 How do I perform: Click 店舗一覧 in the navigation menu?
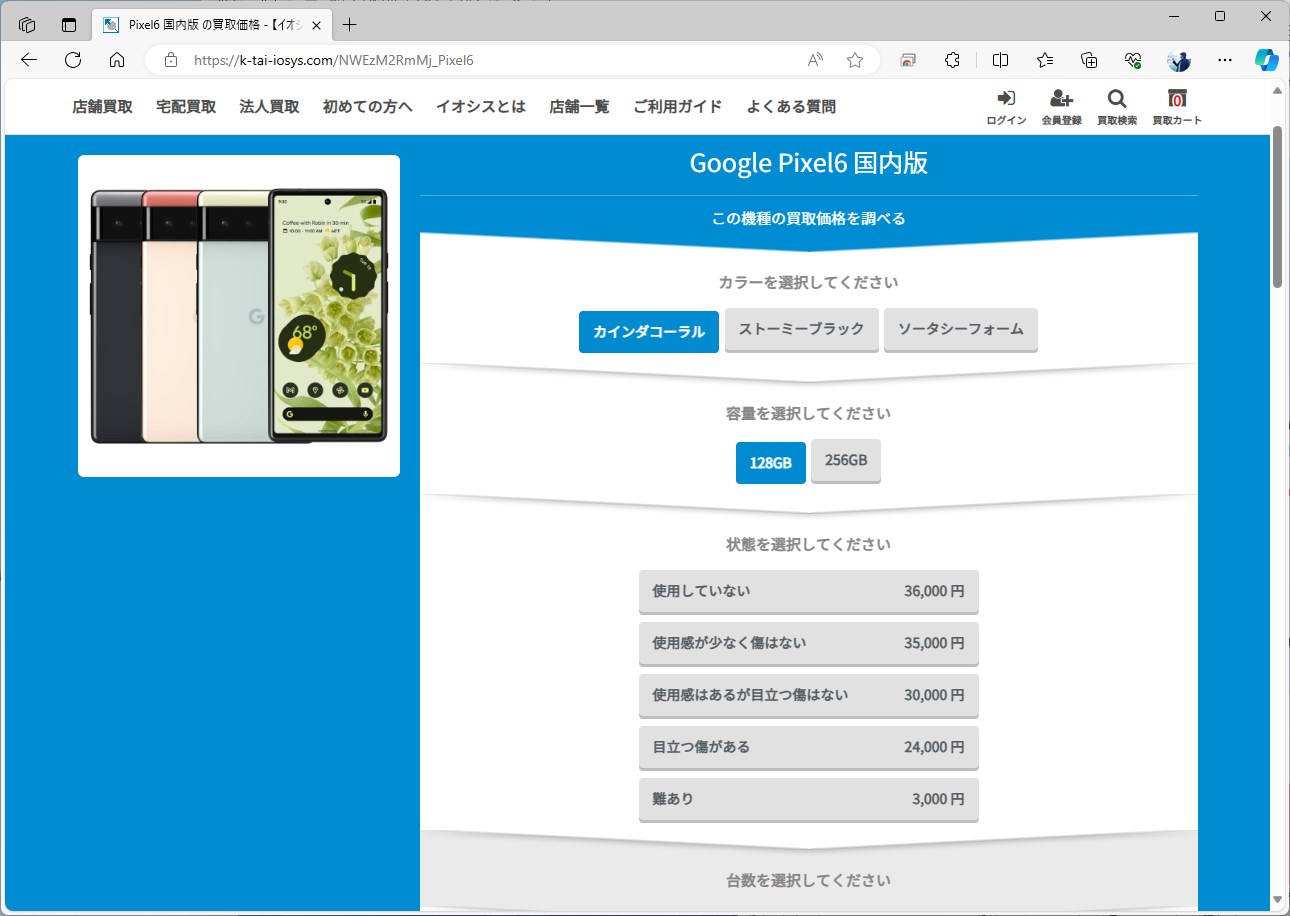[x=578, y=106]
